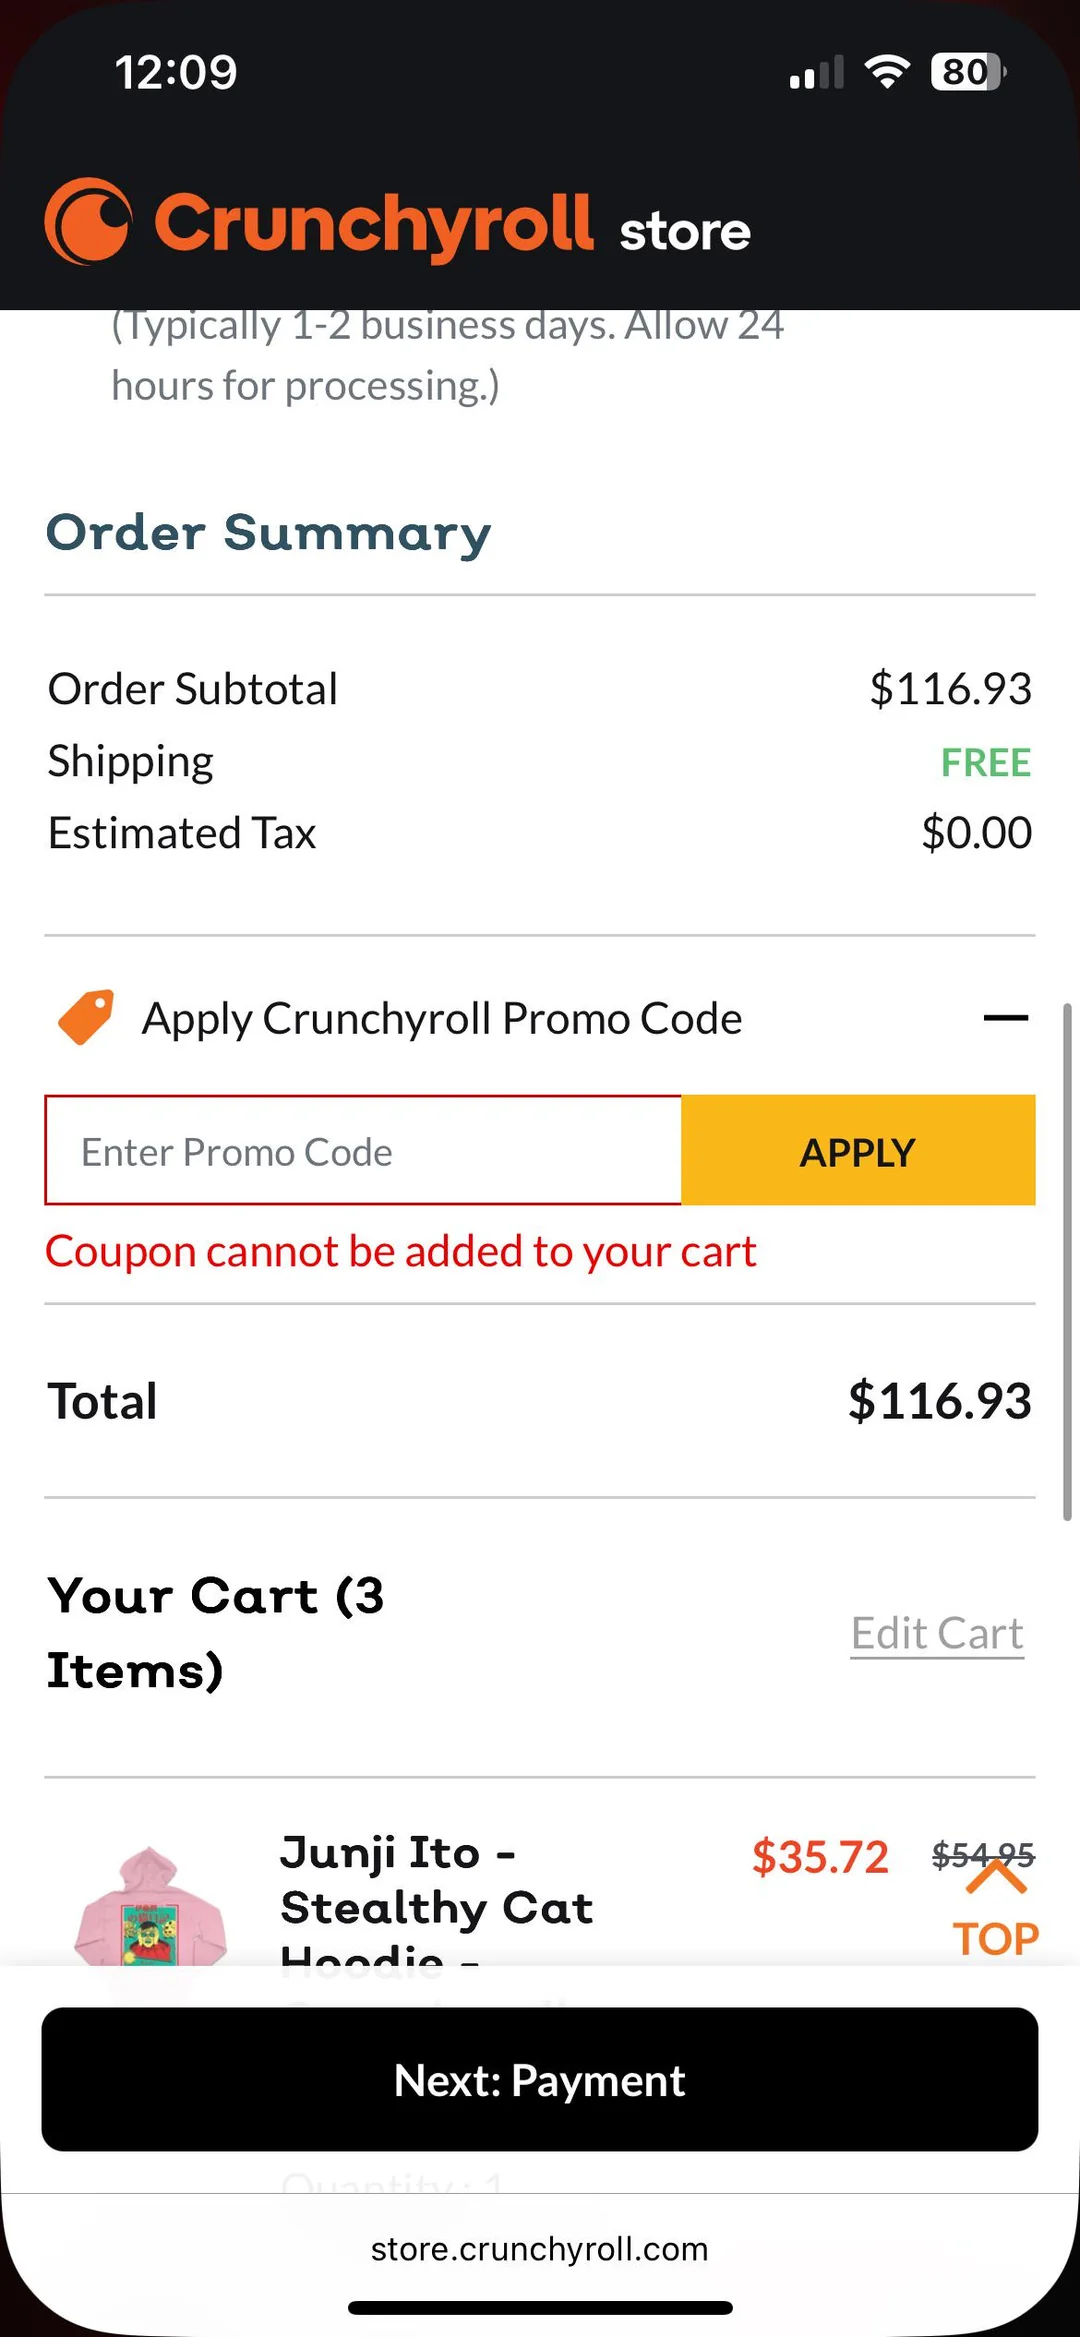Tap the 12:09 clock in the status bar
1080x2337 pixels.
(x=177, y=70)
